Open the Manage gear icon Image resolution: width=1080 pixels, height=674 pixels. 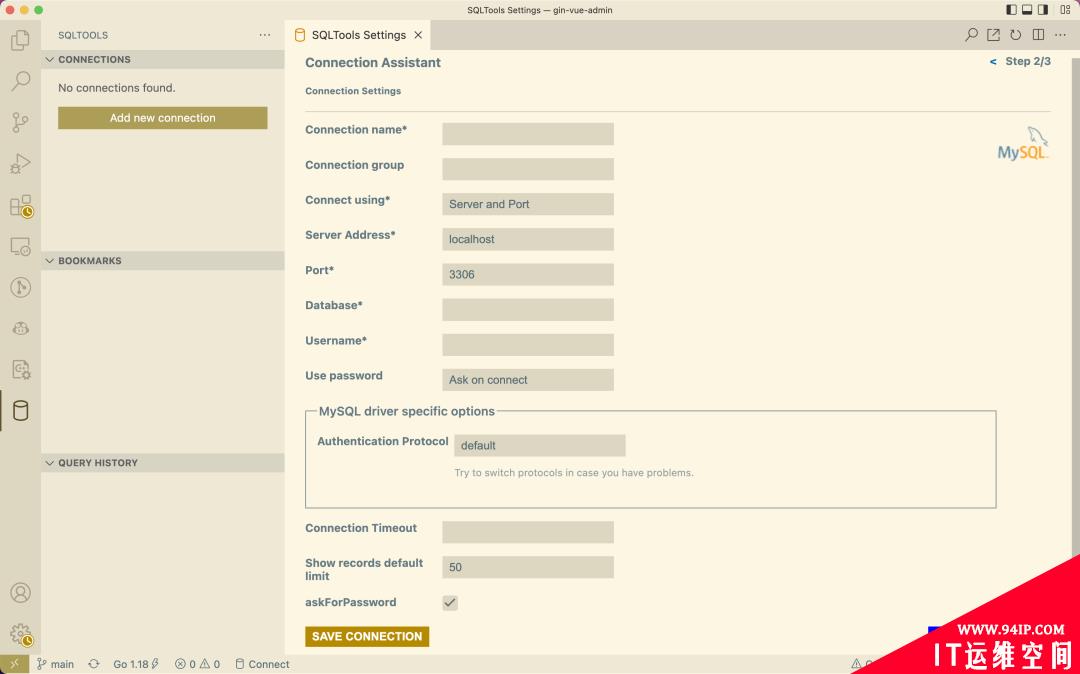coord(21,634)
